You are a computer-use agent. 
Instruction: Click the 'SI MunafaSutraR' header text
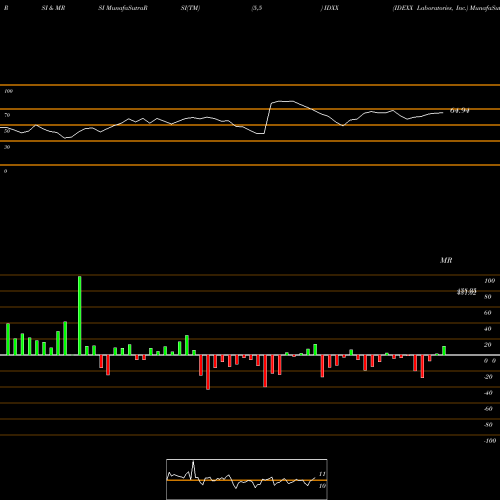point(123,8)
